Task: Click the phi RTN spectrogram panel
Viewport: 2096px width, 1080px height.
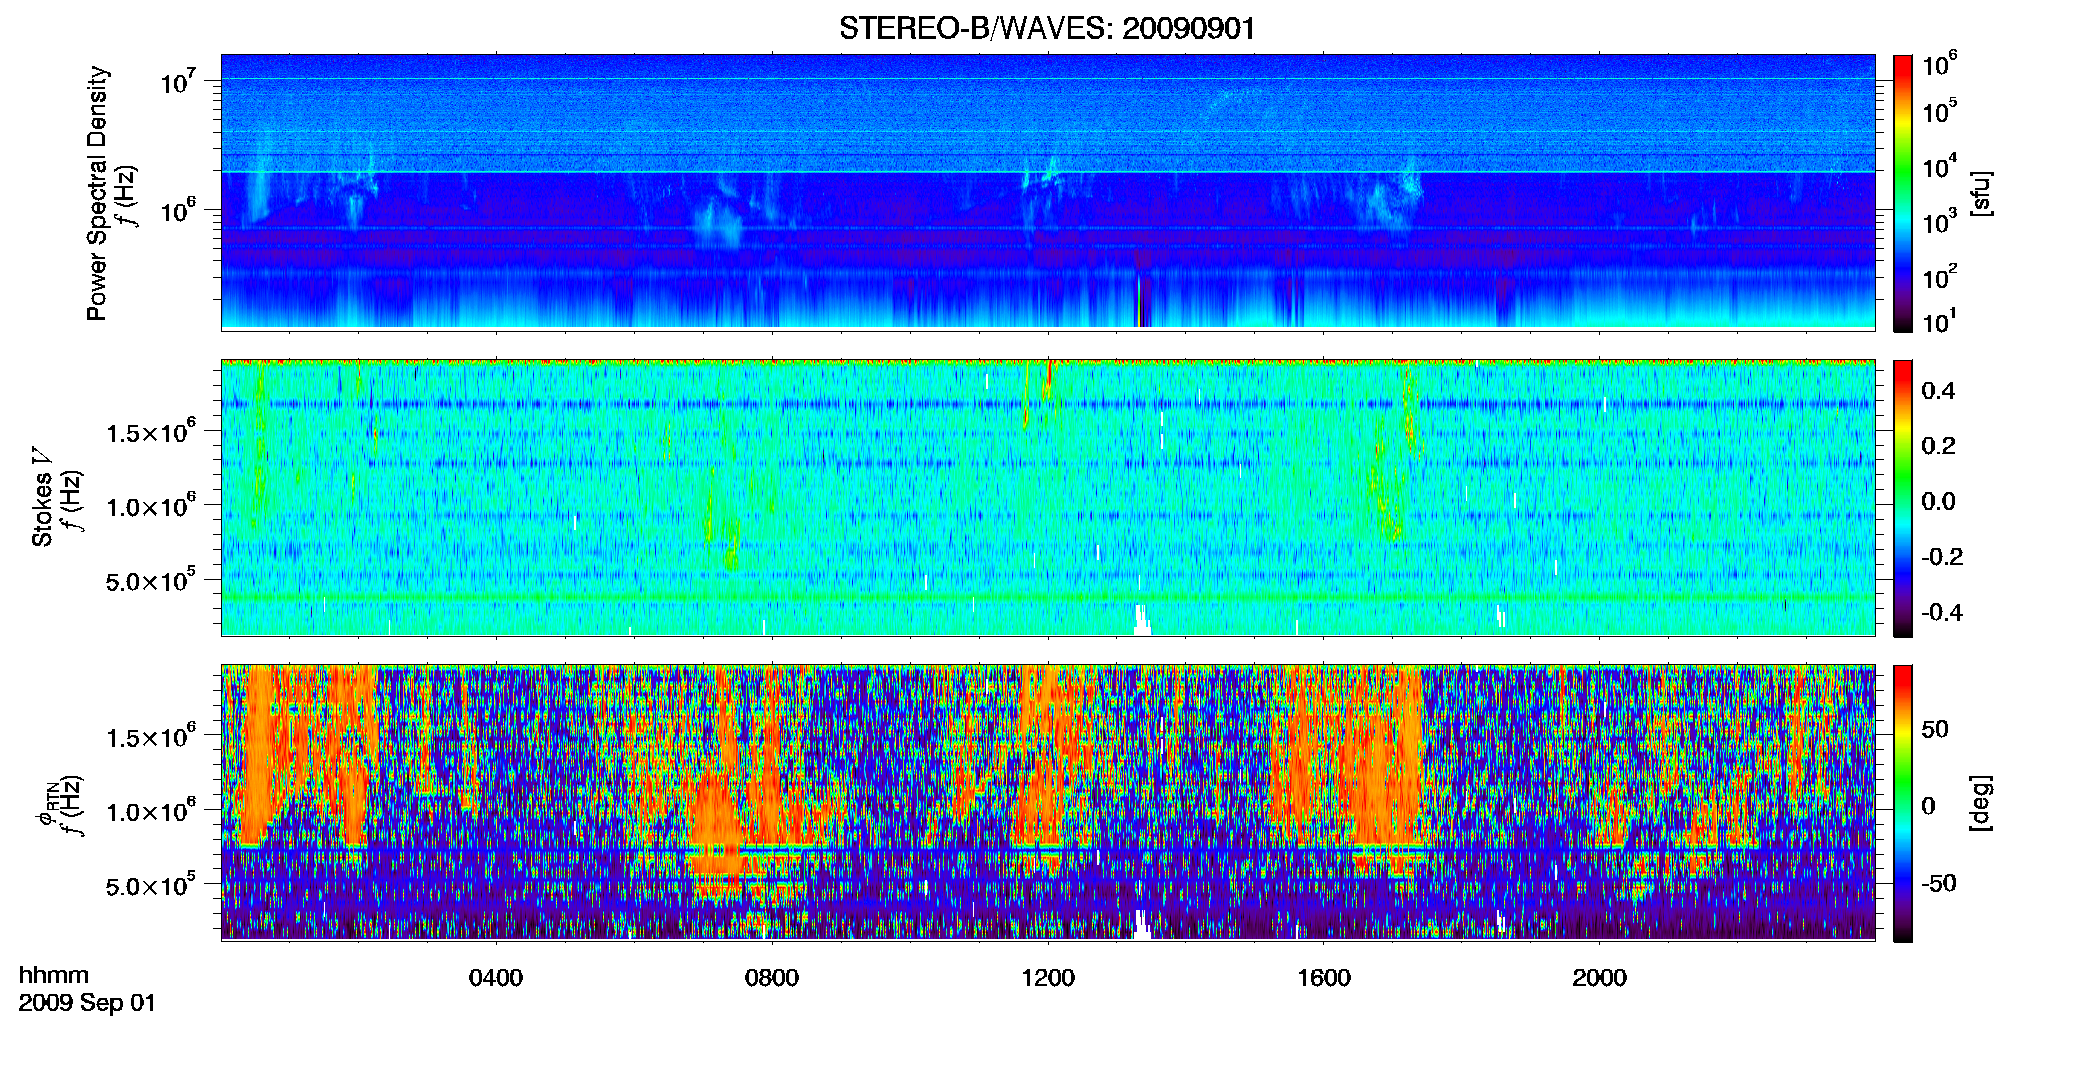Action: 1048,803
